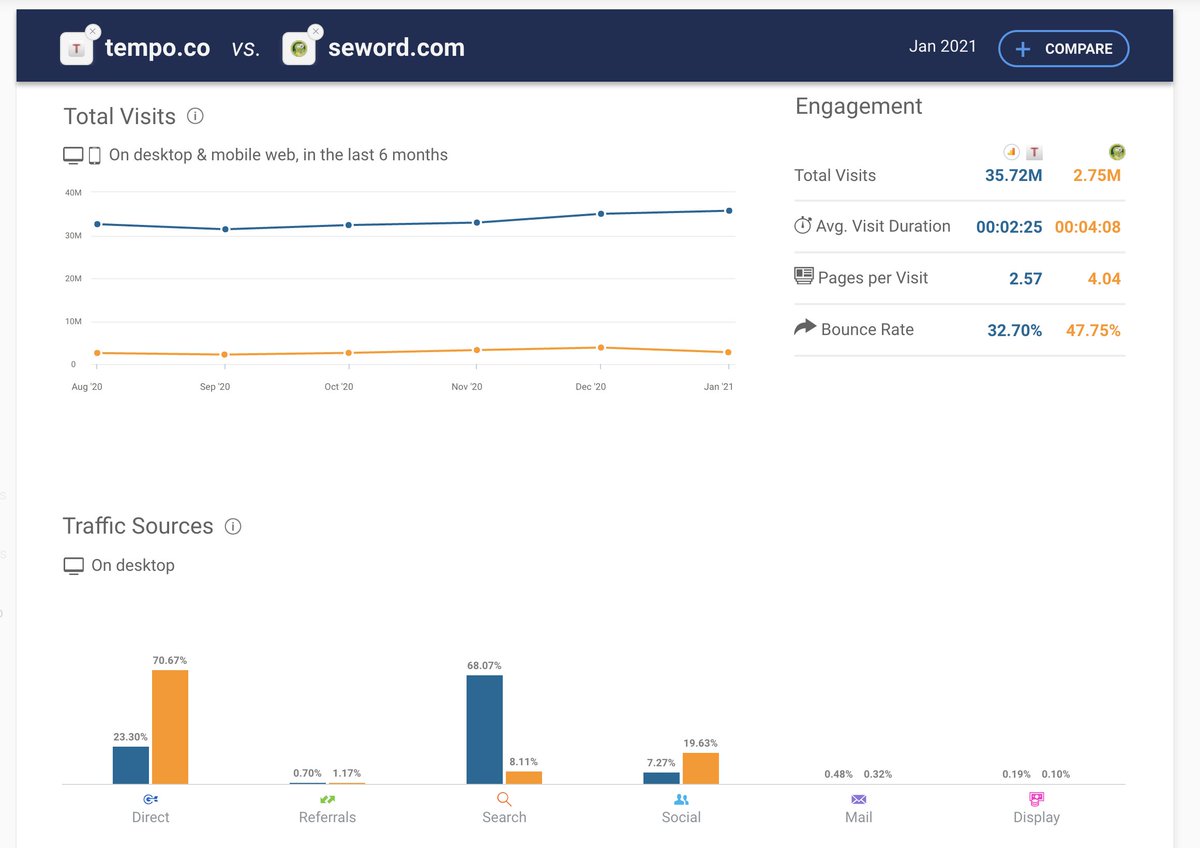Click the Social people icon
The height and width of the screenshot is (848, 1200).
tap(681, 799)
